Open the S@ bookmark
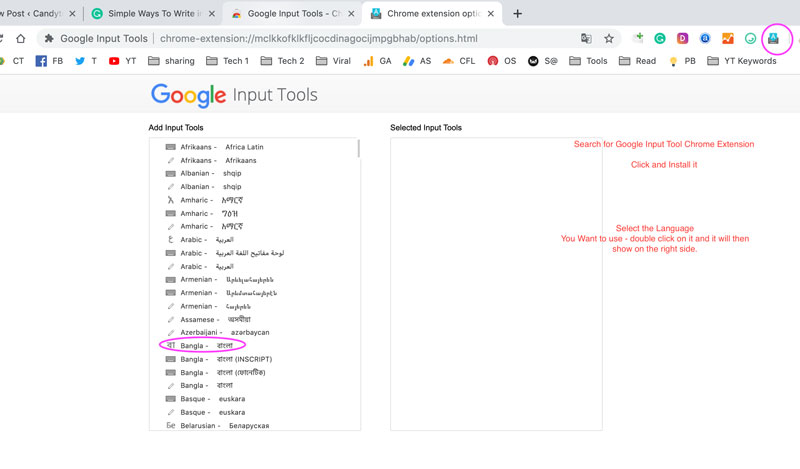 (x=542, y=61)
